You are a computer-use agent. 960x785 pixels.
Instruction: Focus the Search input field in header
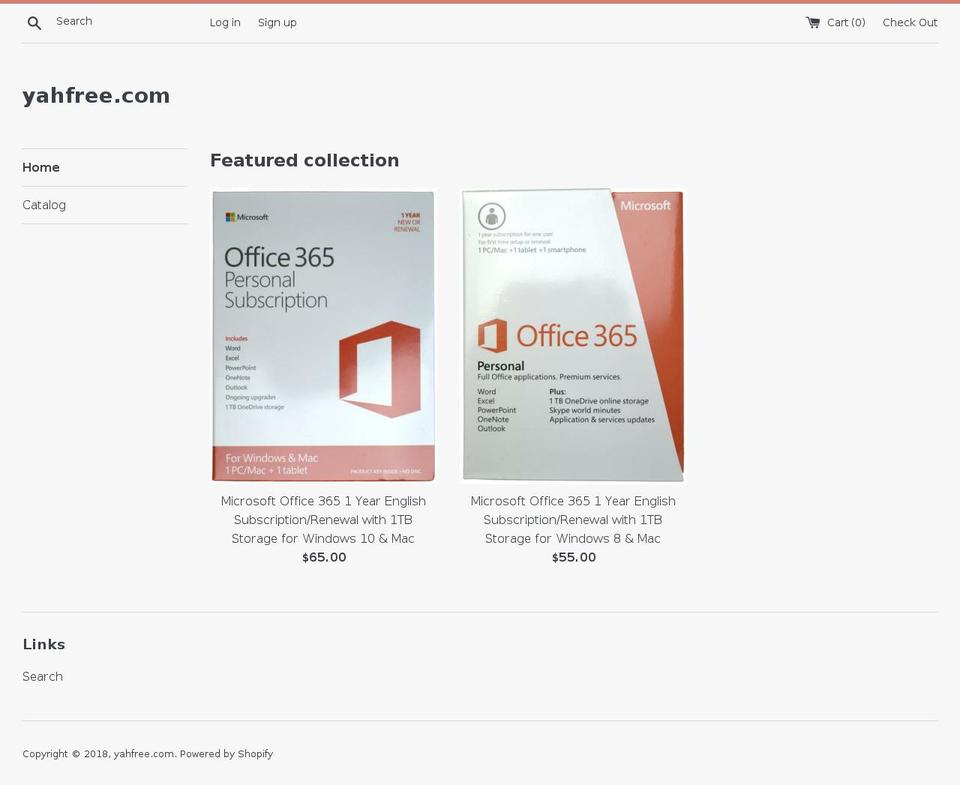point(122,21)
